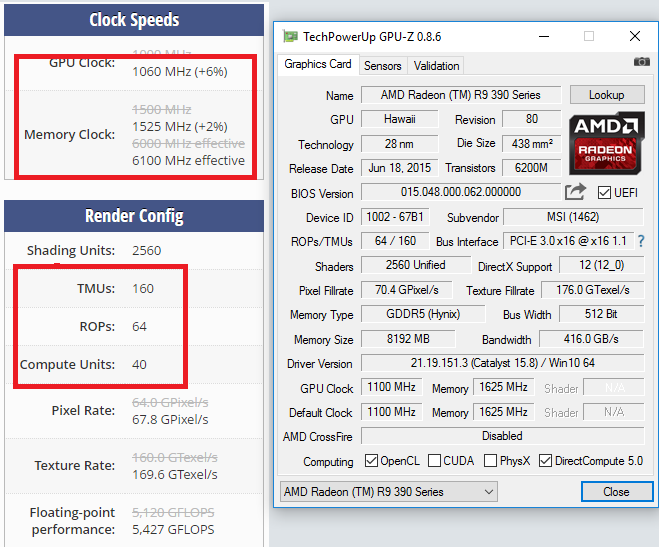Viewport: 659px width, 547px height.
Task: Click the 5,427 GFLOPS performance value
Action: (173, 530)
